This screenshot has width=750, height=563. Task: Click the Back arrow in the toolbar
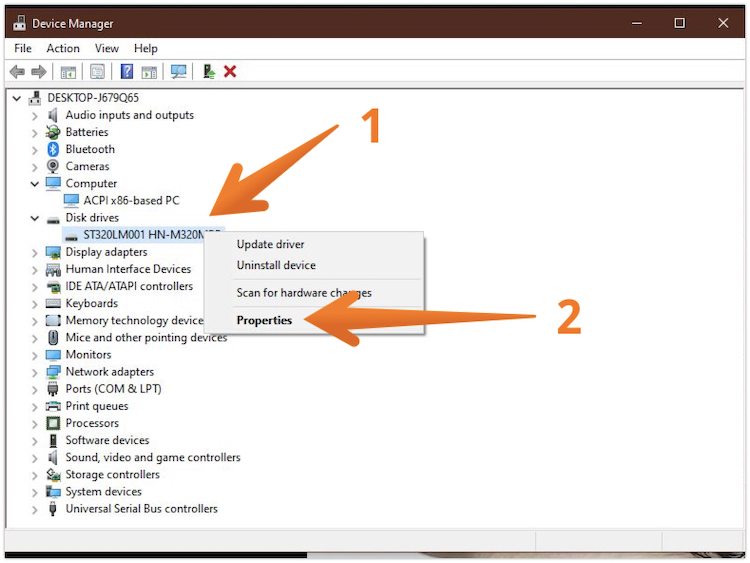[17, 72]
